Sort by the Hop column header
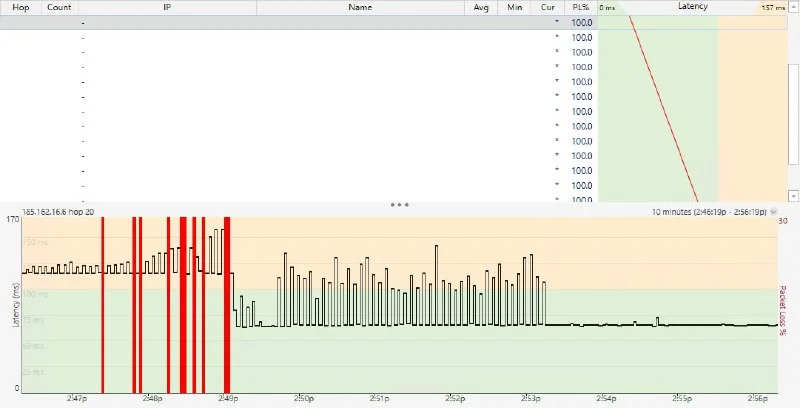 20,6
